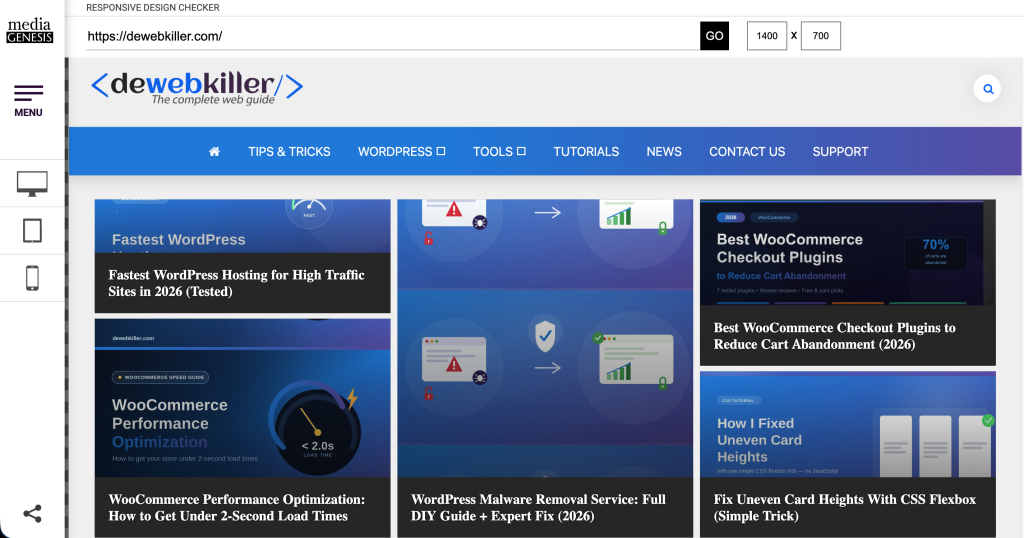Select mobile phone view icon

pyautogui.click(x=32, y=278)
